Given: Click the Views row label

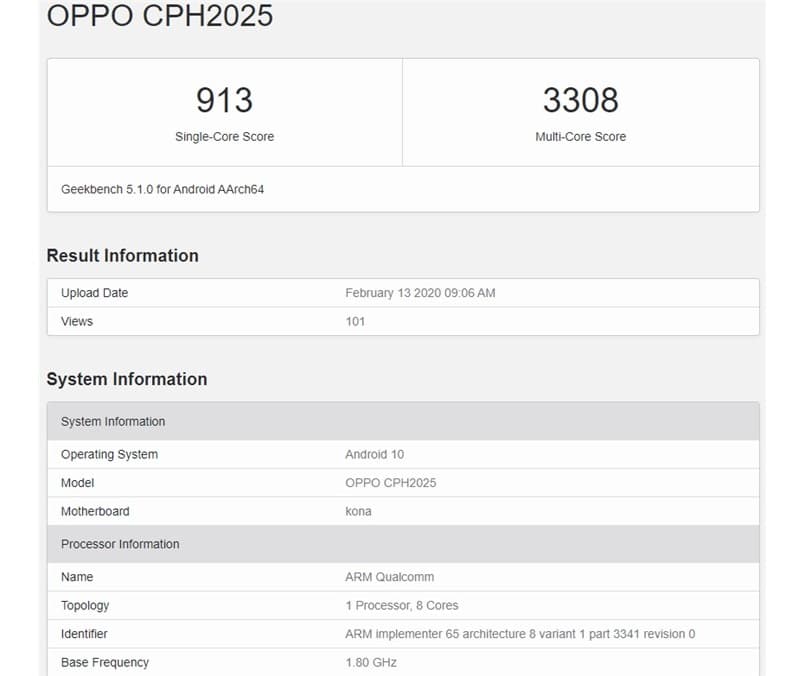Looking at the screenshot, I should 77,321.
